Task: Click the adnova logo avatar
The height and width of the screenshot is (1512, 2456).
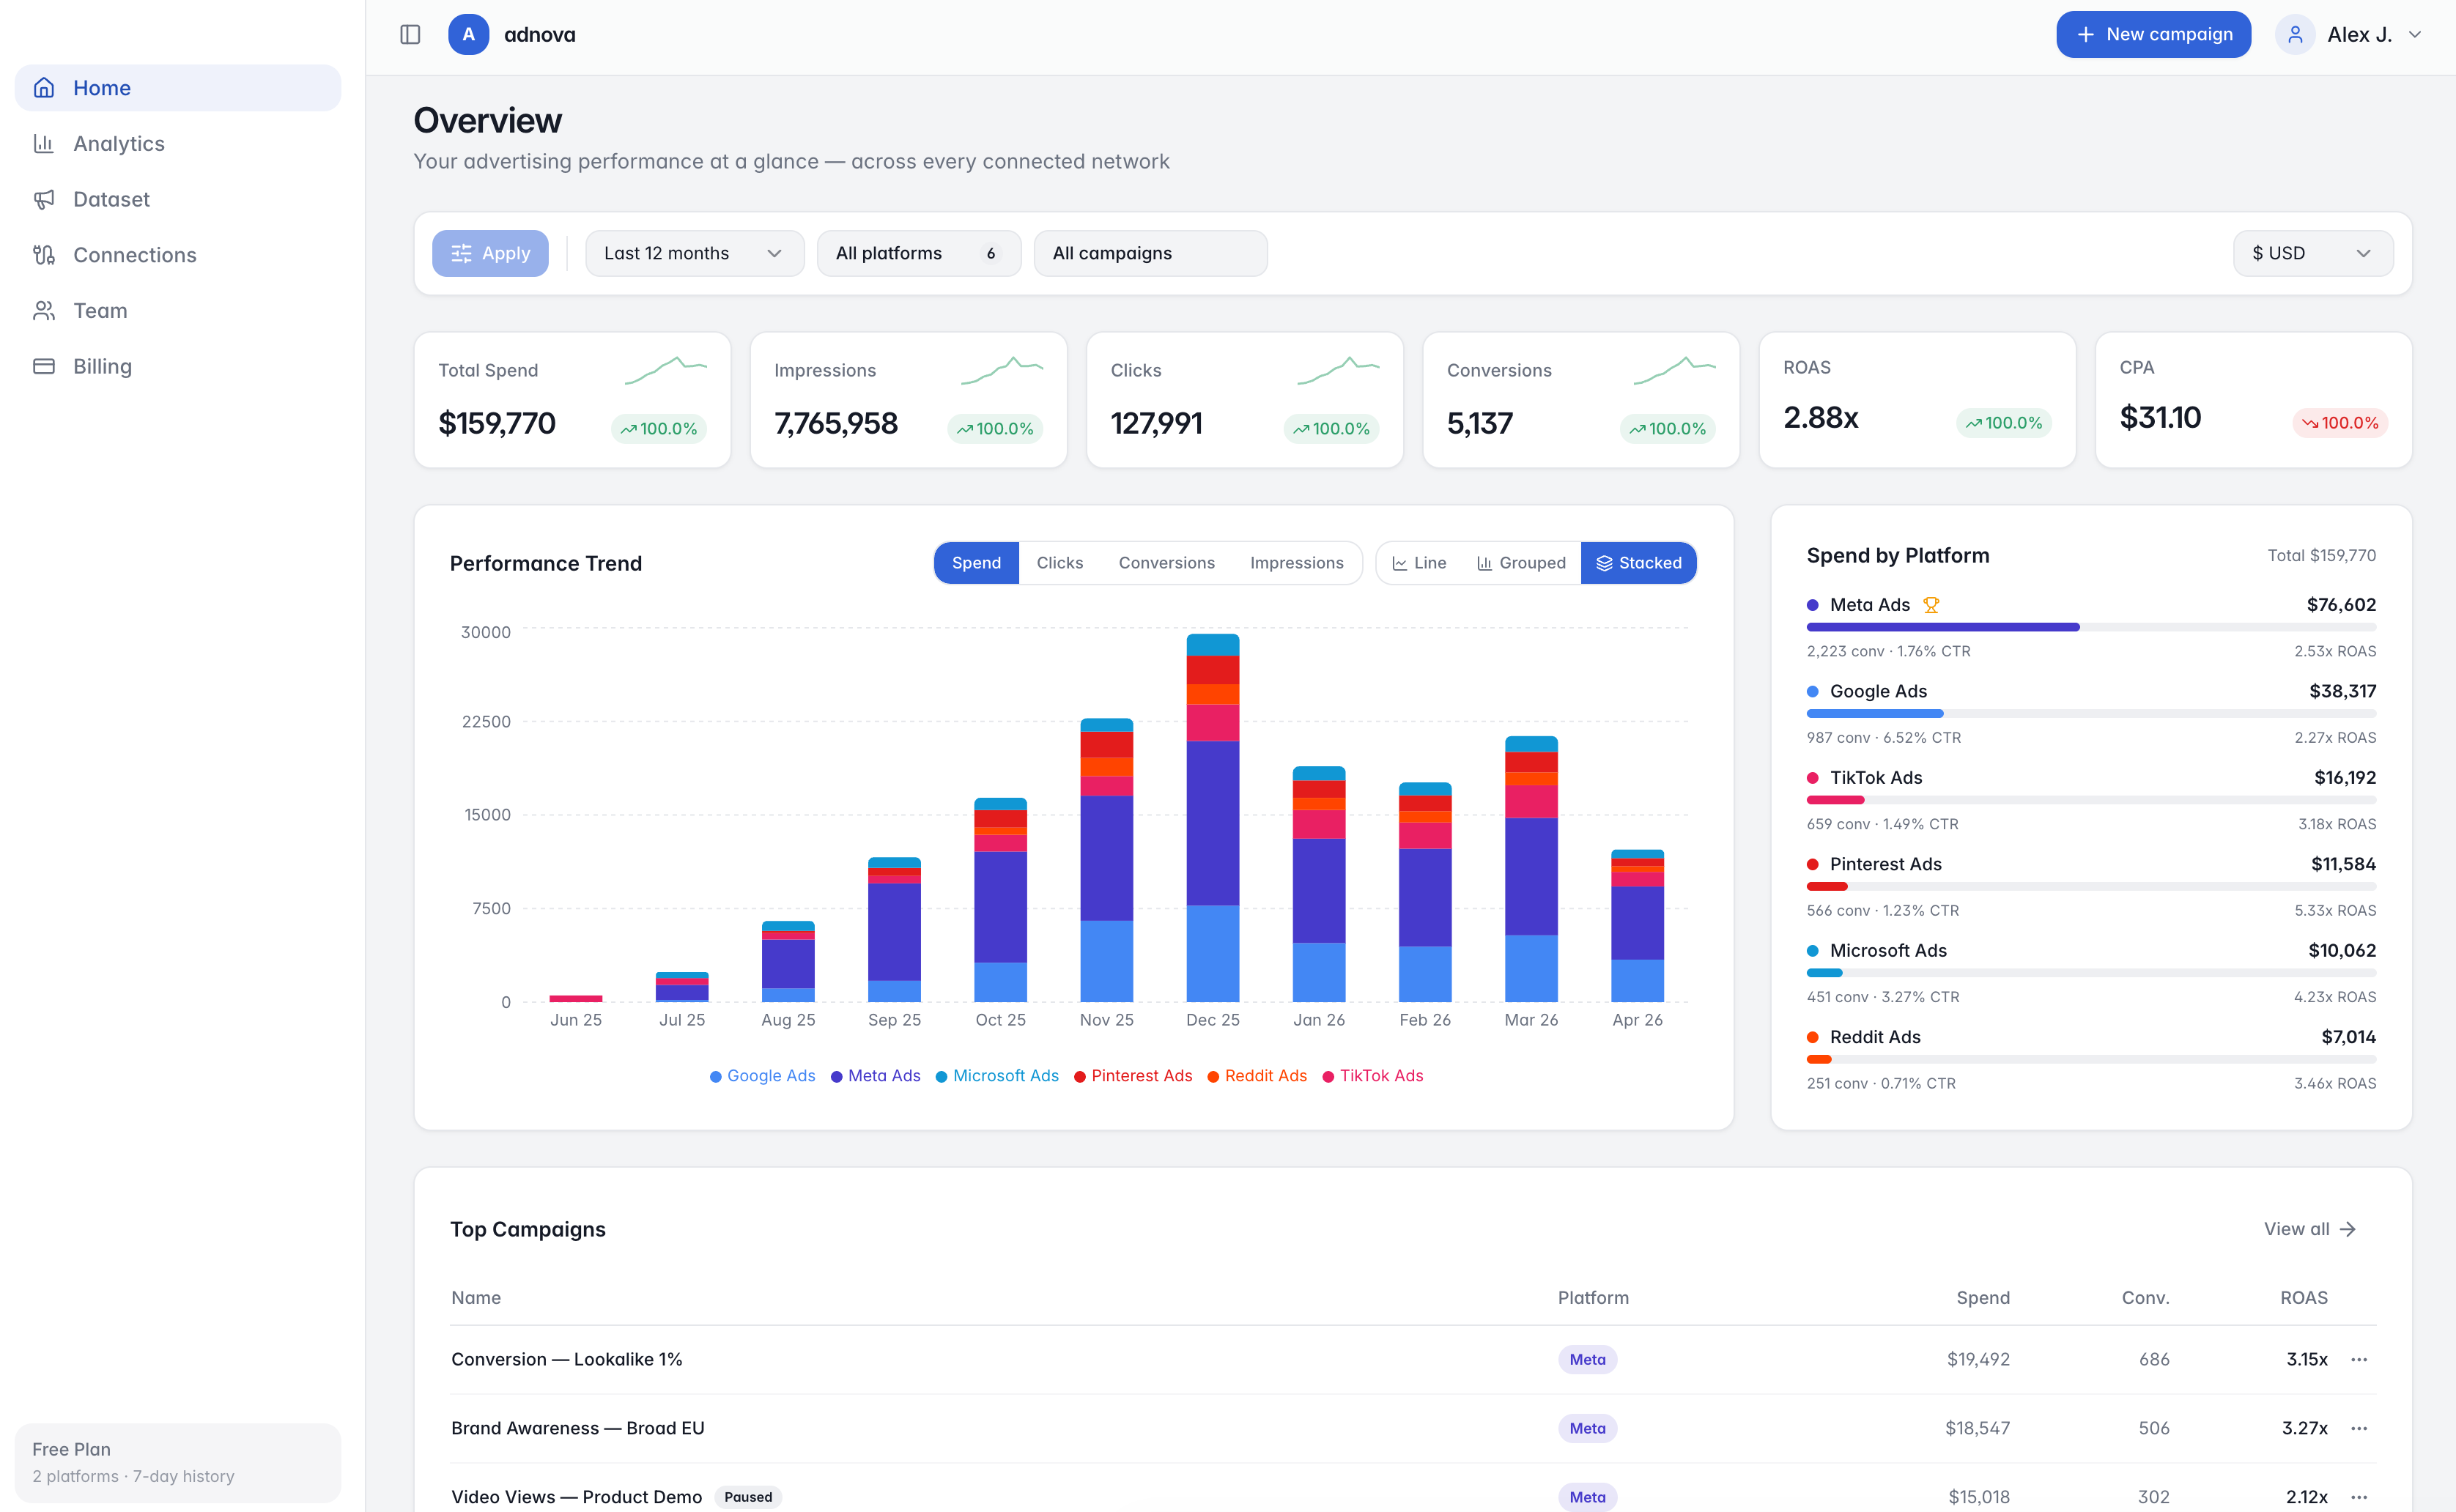Action: coord(468,34)
